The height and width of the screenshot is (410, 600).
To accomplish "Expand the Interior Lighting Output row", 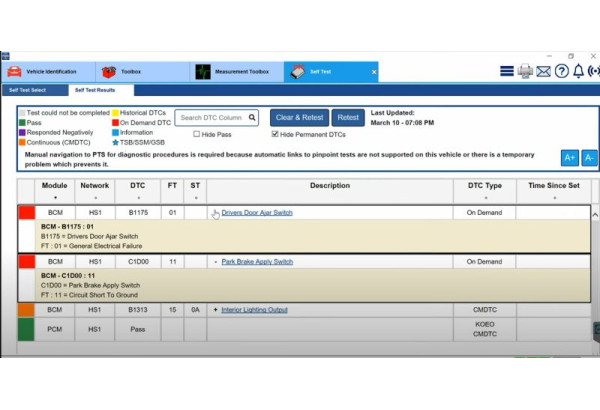I will point(215,310).
